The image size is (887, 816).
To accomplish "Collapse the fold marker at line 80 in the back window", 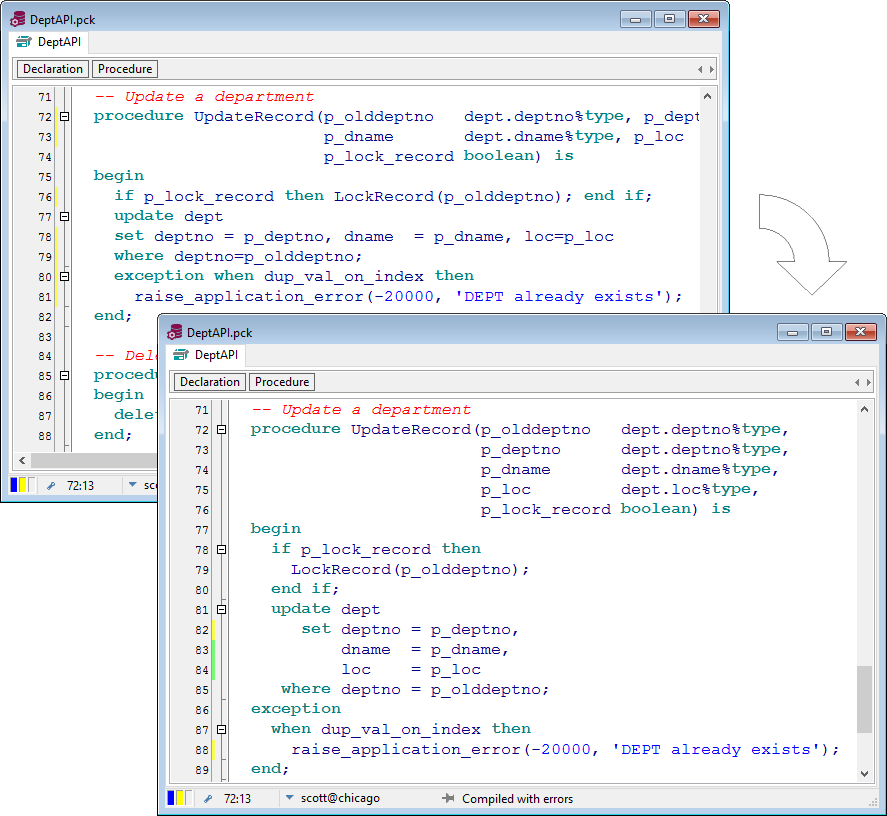I will (64, 277).
